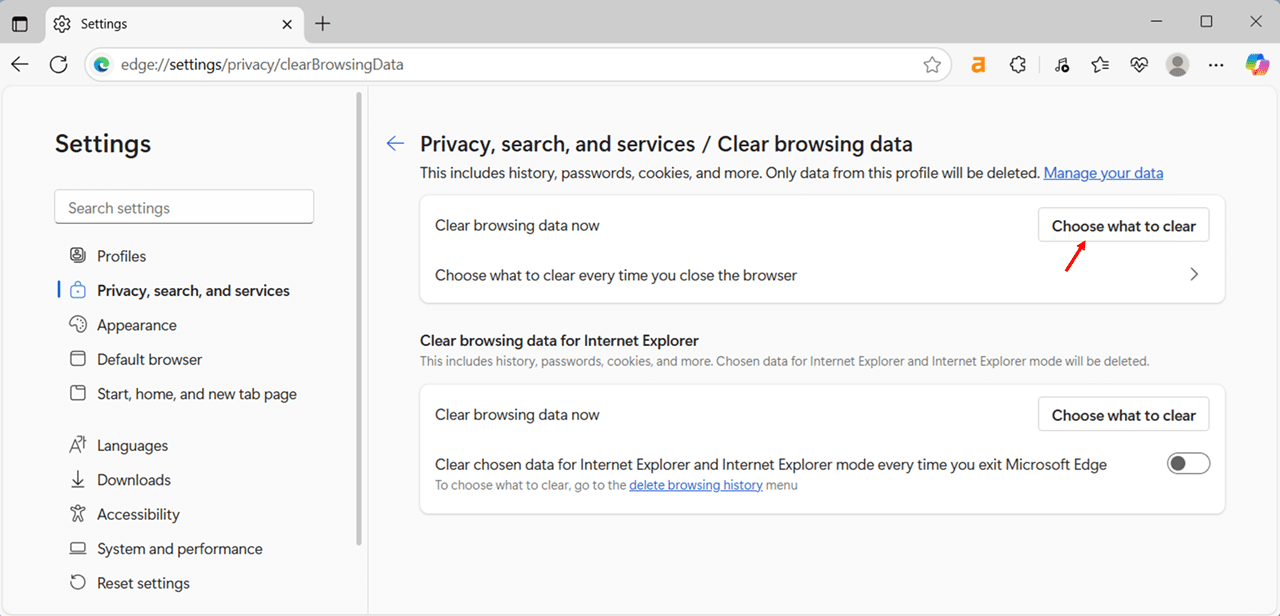This screenshot has height=616, width=1280.
Task: Open Browser essentials heart icon
Action: (1139, 64)
